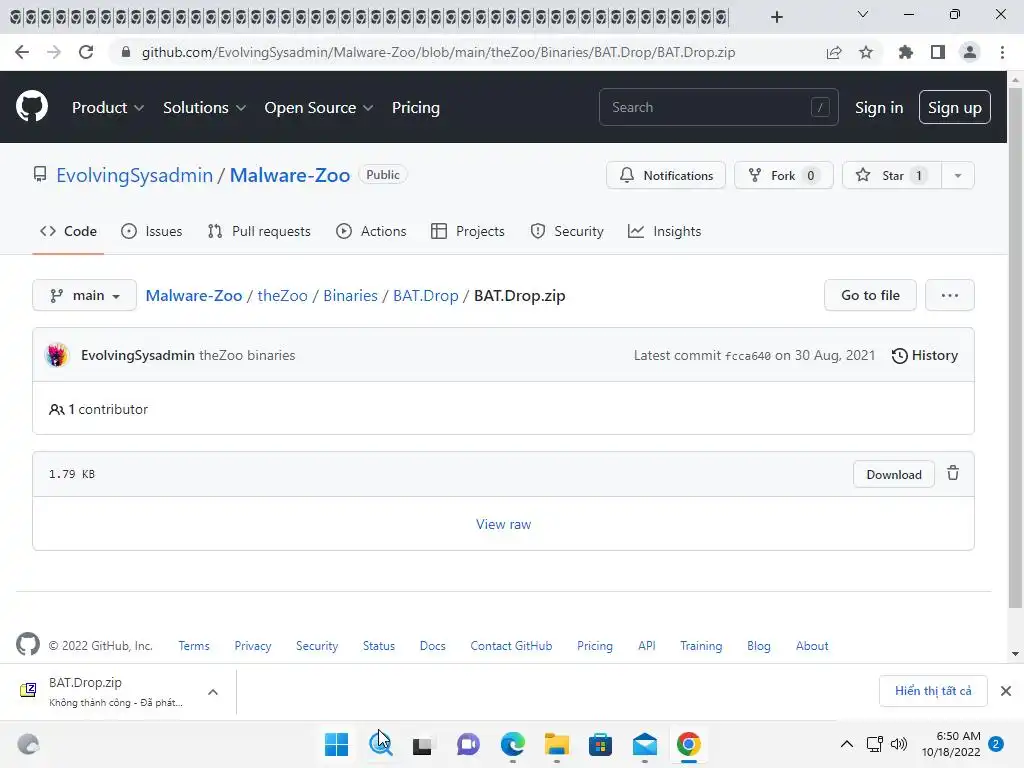This screenshot has height=768, width=1024.
Task: Open Microsoft Edge from the taskbar
Action: pos(513,744)
